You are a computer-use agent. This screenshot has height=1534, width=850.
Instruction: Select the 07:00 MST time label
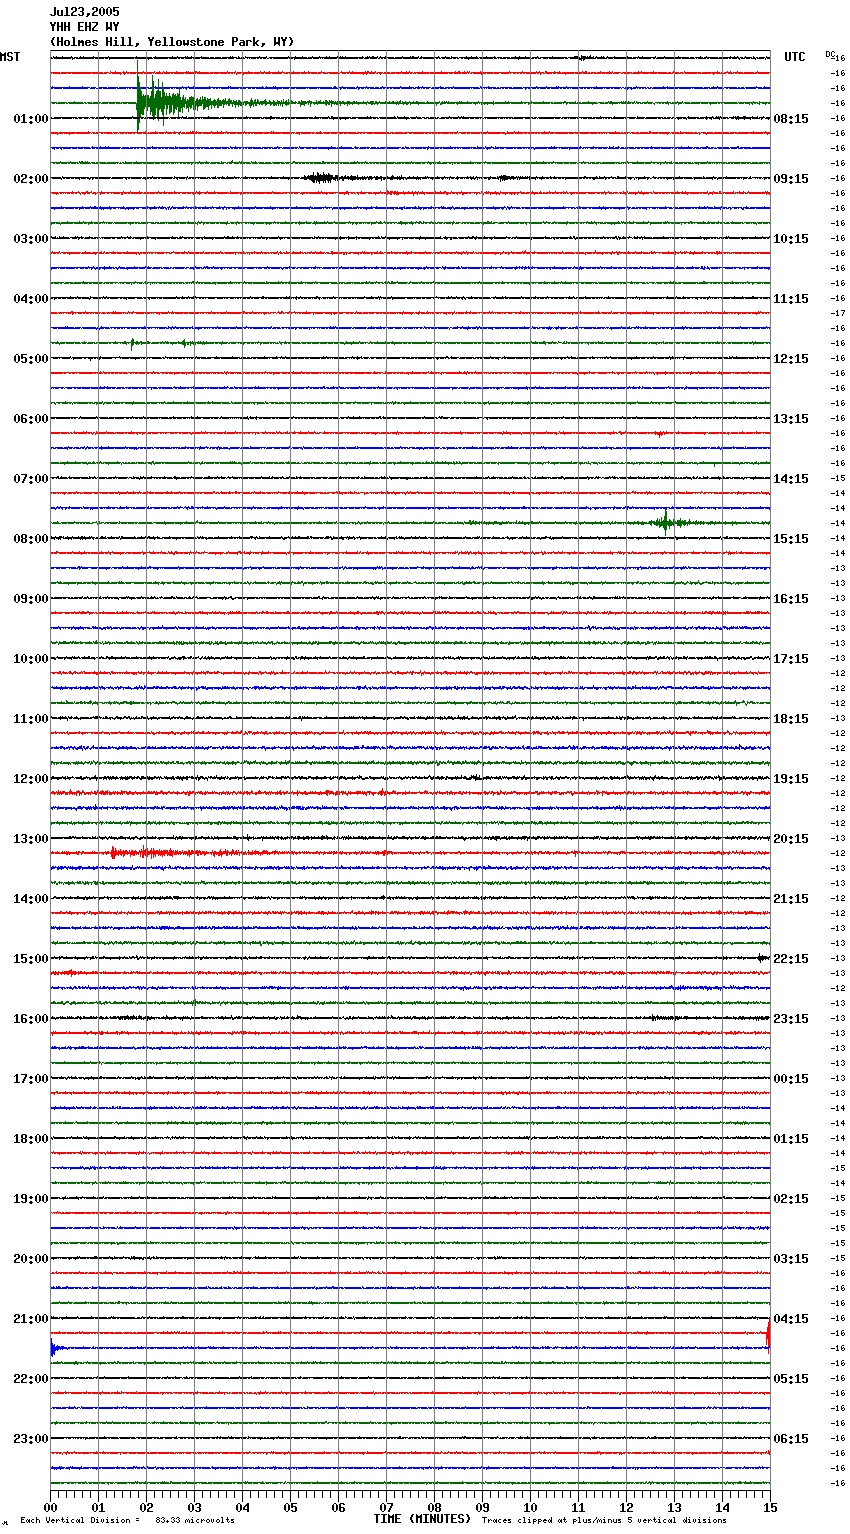[31, 479]
